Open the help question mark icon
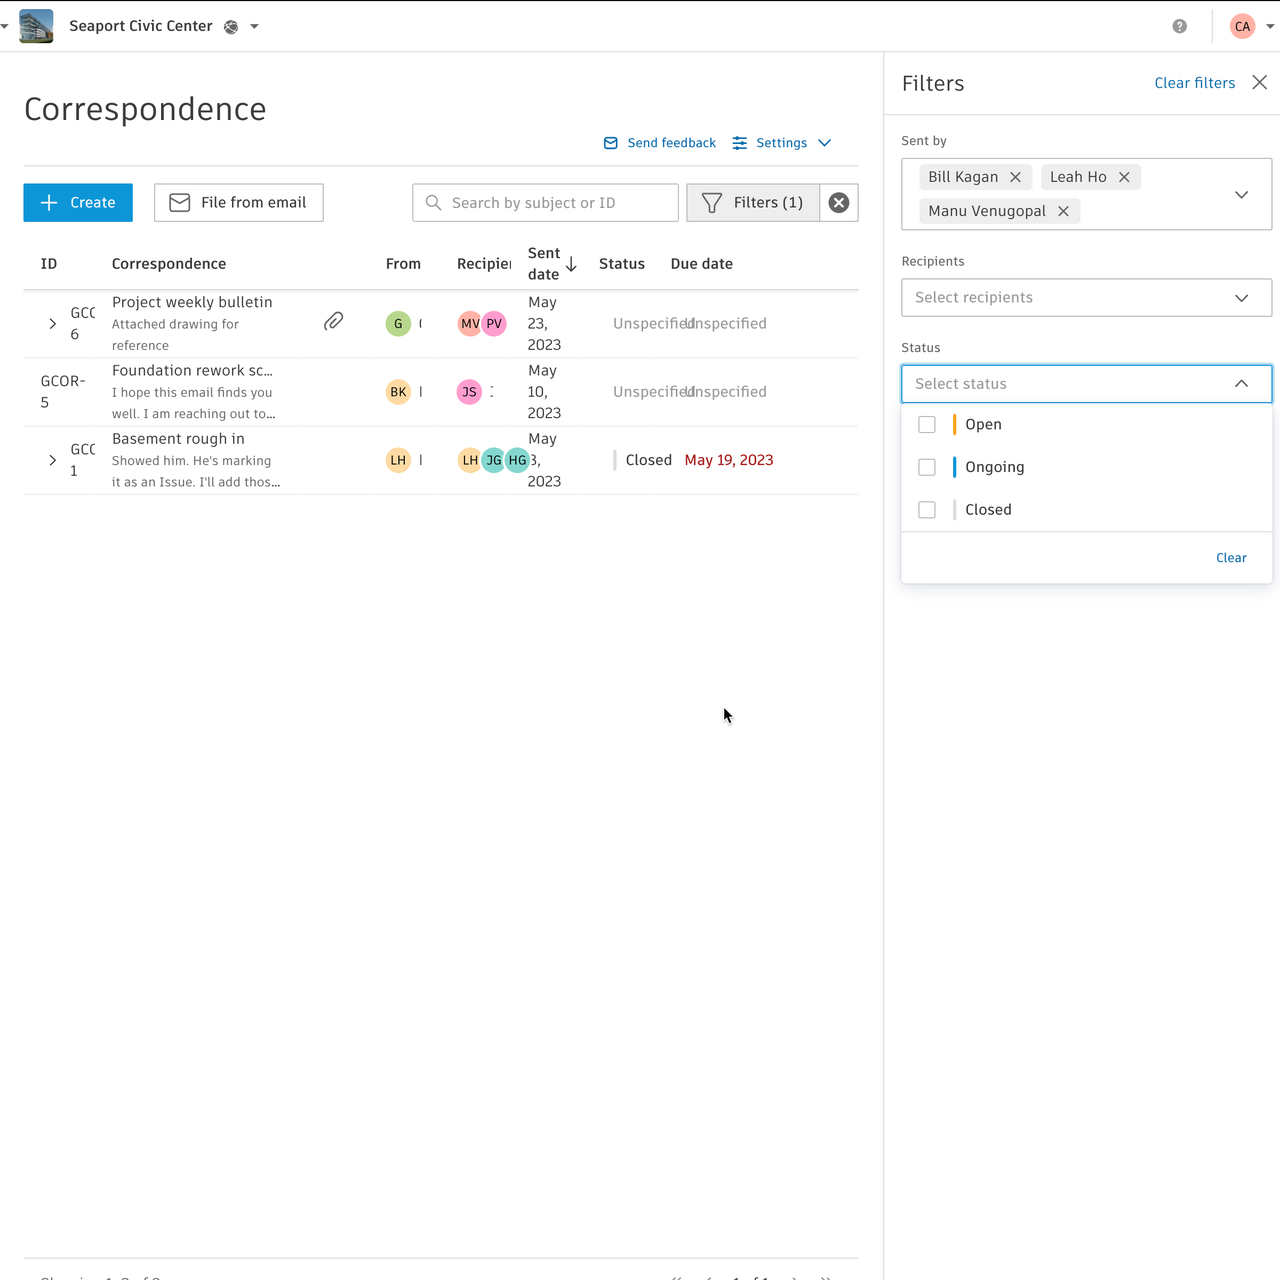The image size is (1280, 1280). point(1180,26)
